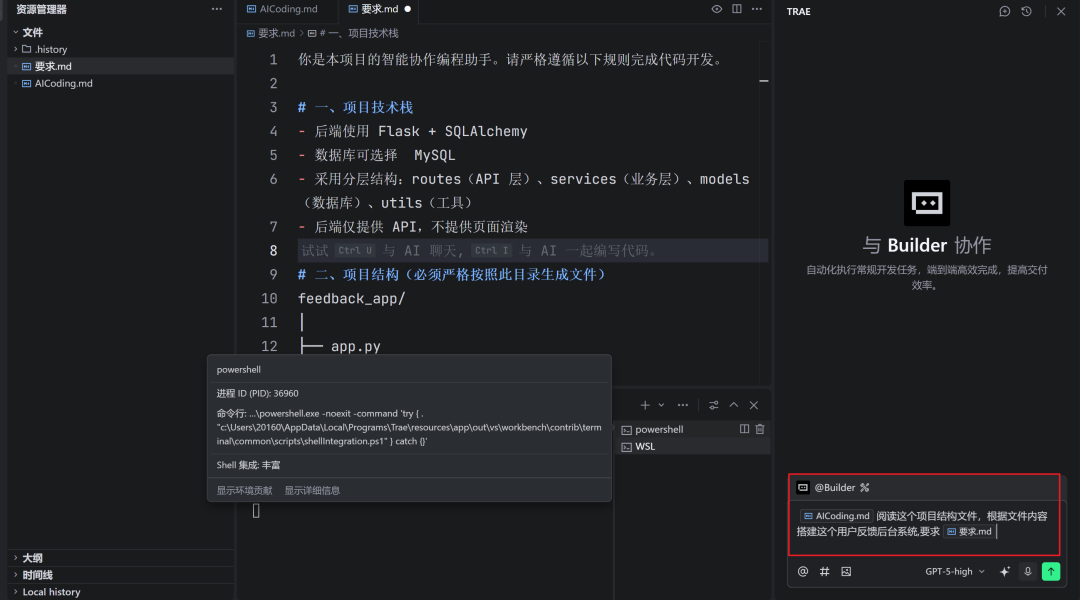Click 显示环境贡献 link in terminal tooltip

point(245,490)
